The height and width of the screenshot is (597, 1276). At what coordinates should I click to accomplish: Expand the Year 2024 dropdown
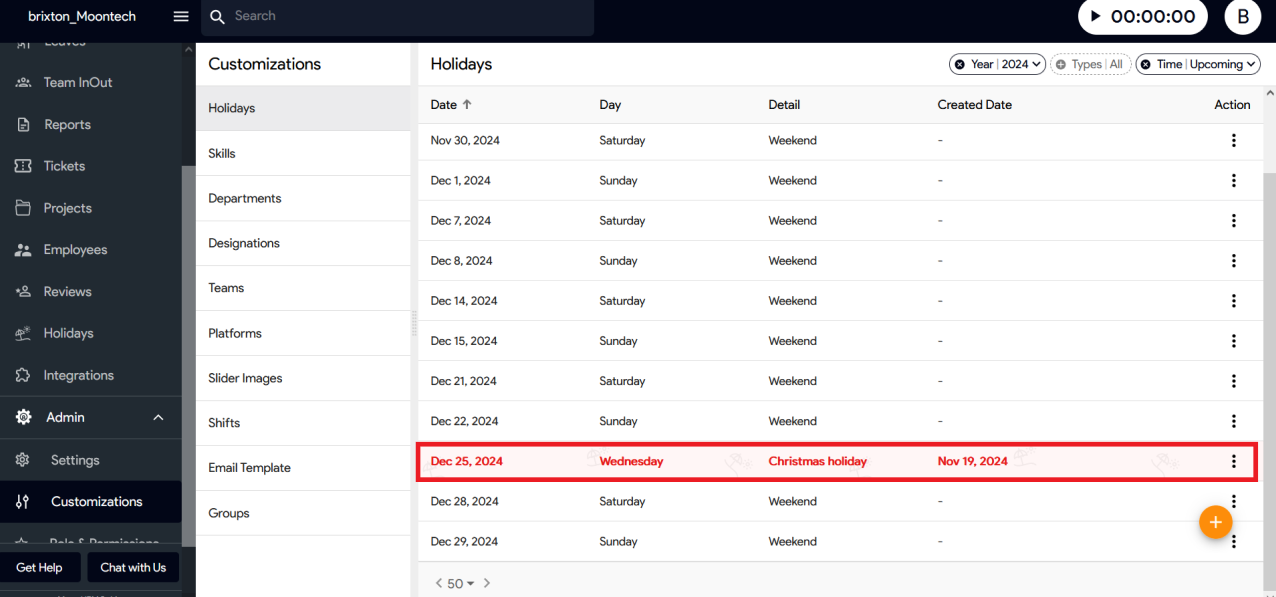1037,64
